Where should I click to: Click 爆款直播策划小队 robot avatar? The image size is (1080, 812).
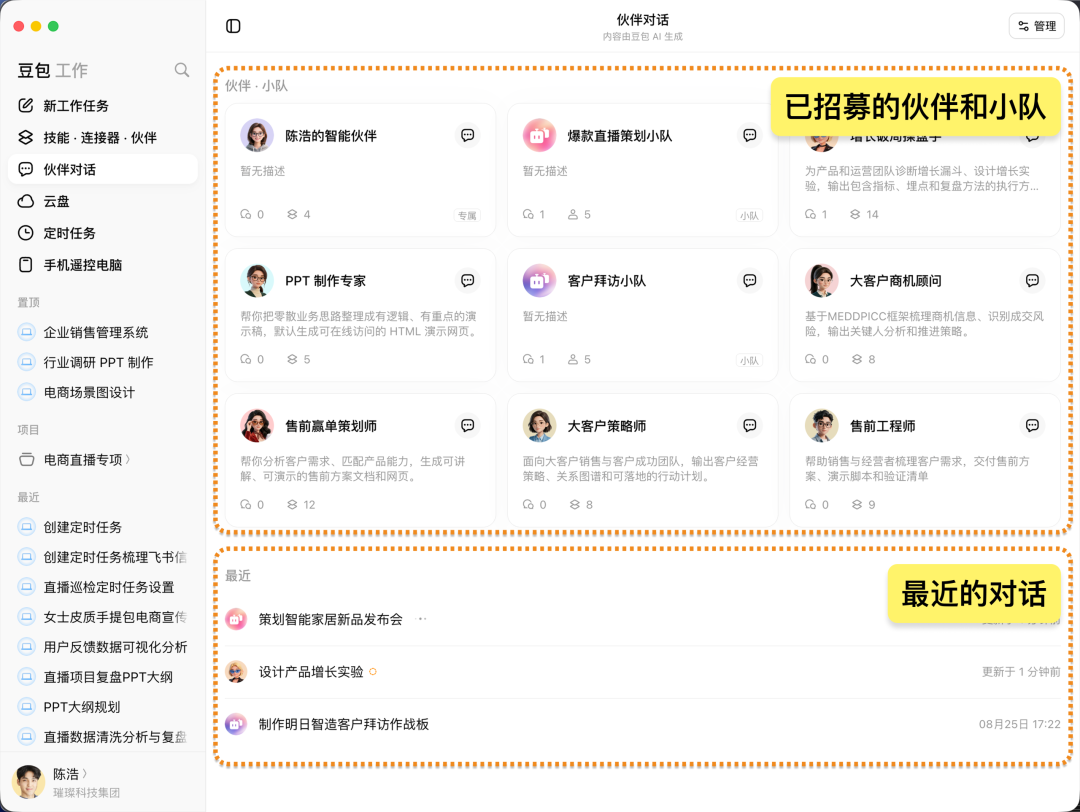[x=539, y=136]
